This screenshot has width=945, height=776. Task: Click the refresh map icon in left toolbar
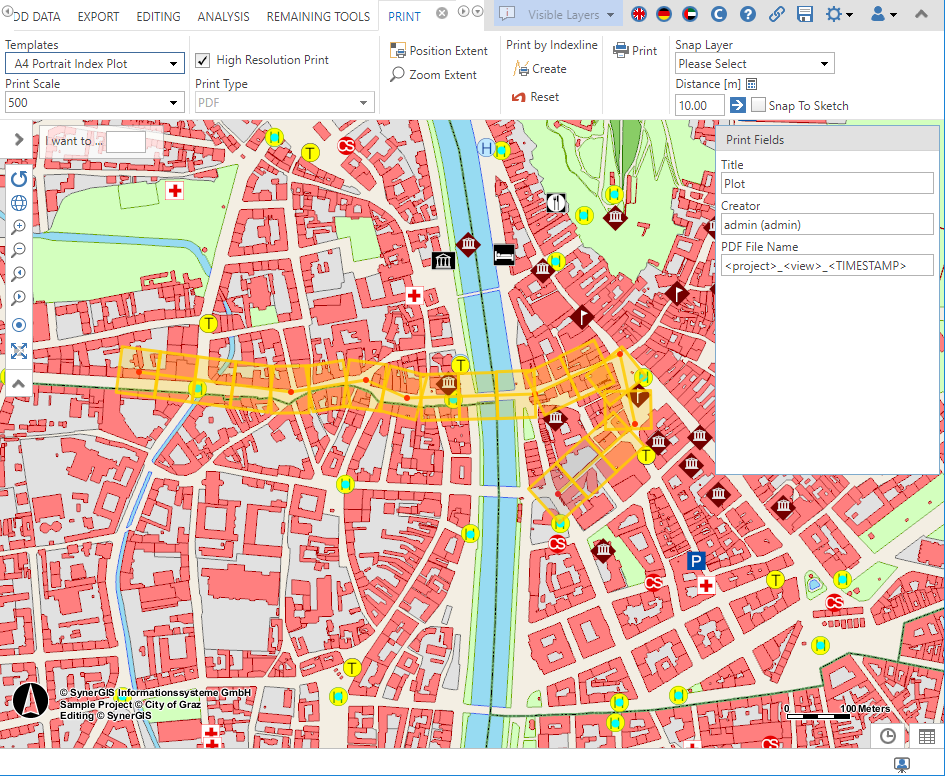click(19, 179)
